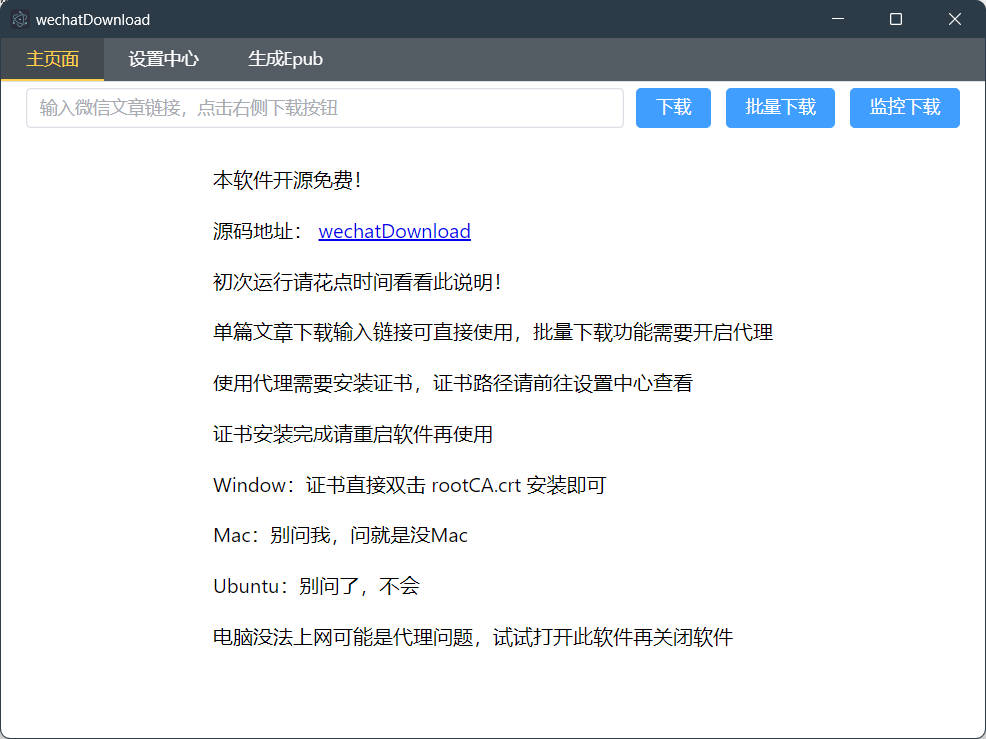Click the Window rootCA.crt instruction line

410,485
